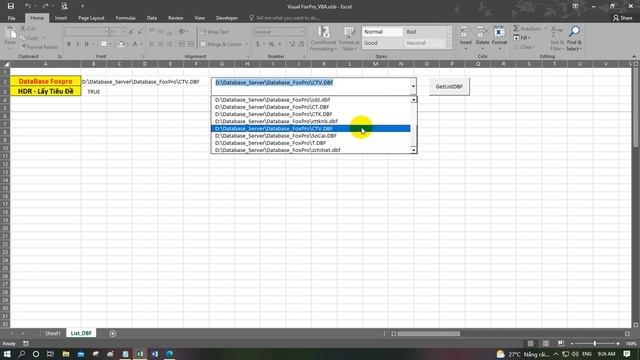Expand the cell Styles gallery arrow
640x360 pixels.
(x=450, y=46)
